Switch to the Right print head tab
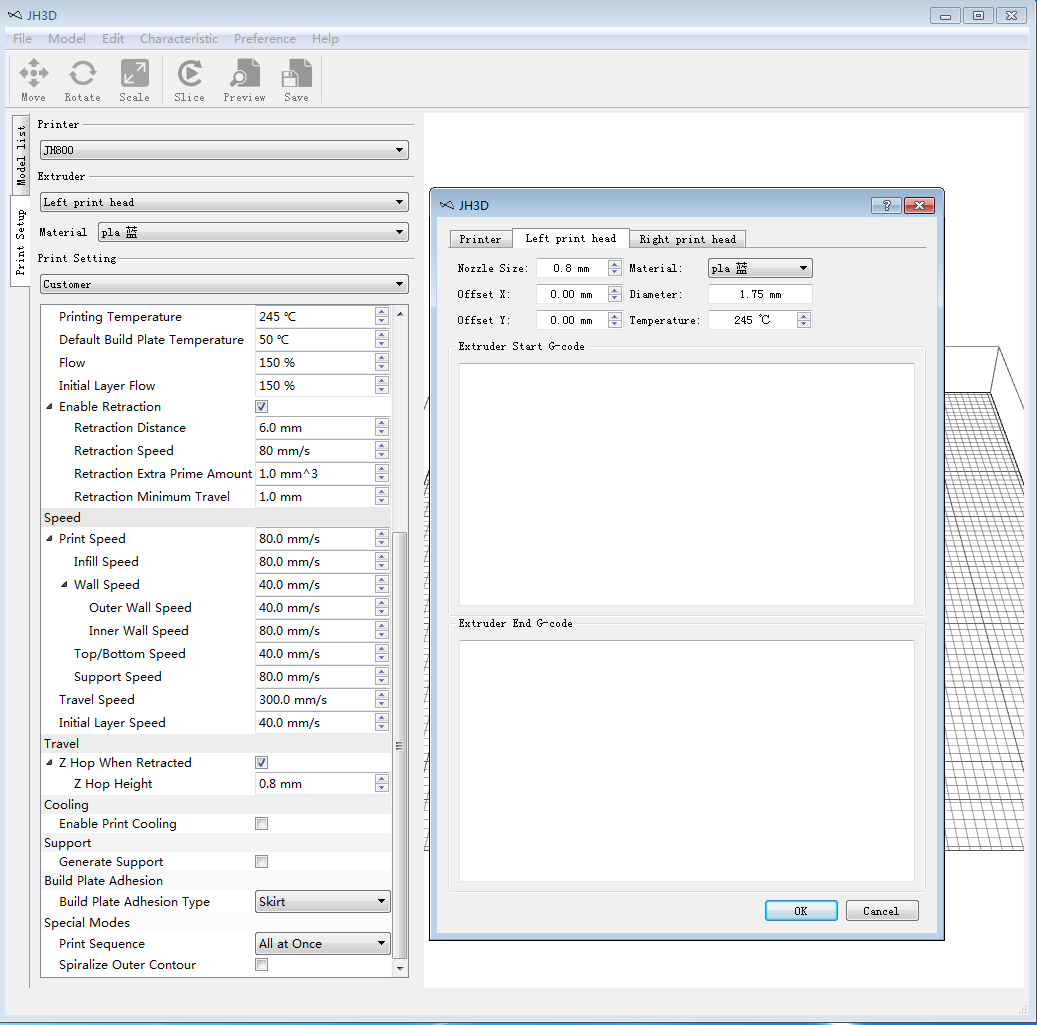Image resolution: width=1037 pixels, height=1025 pixels. [687, 239]
